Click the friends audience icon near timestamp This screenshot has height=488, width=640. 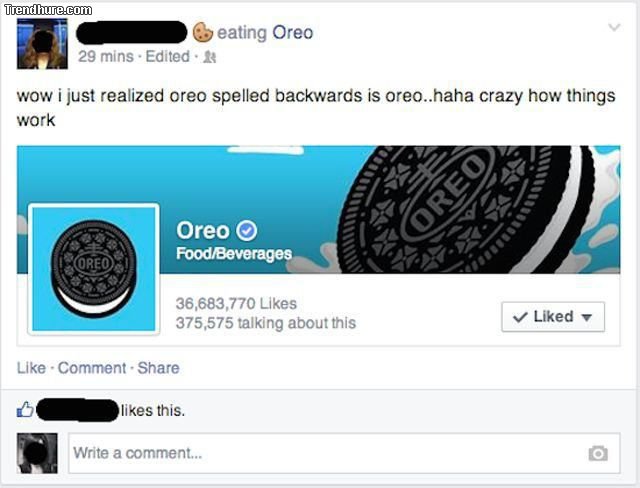pos(211,57)
